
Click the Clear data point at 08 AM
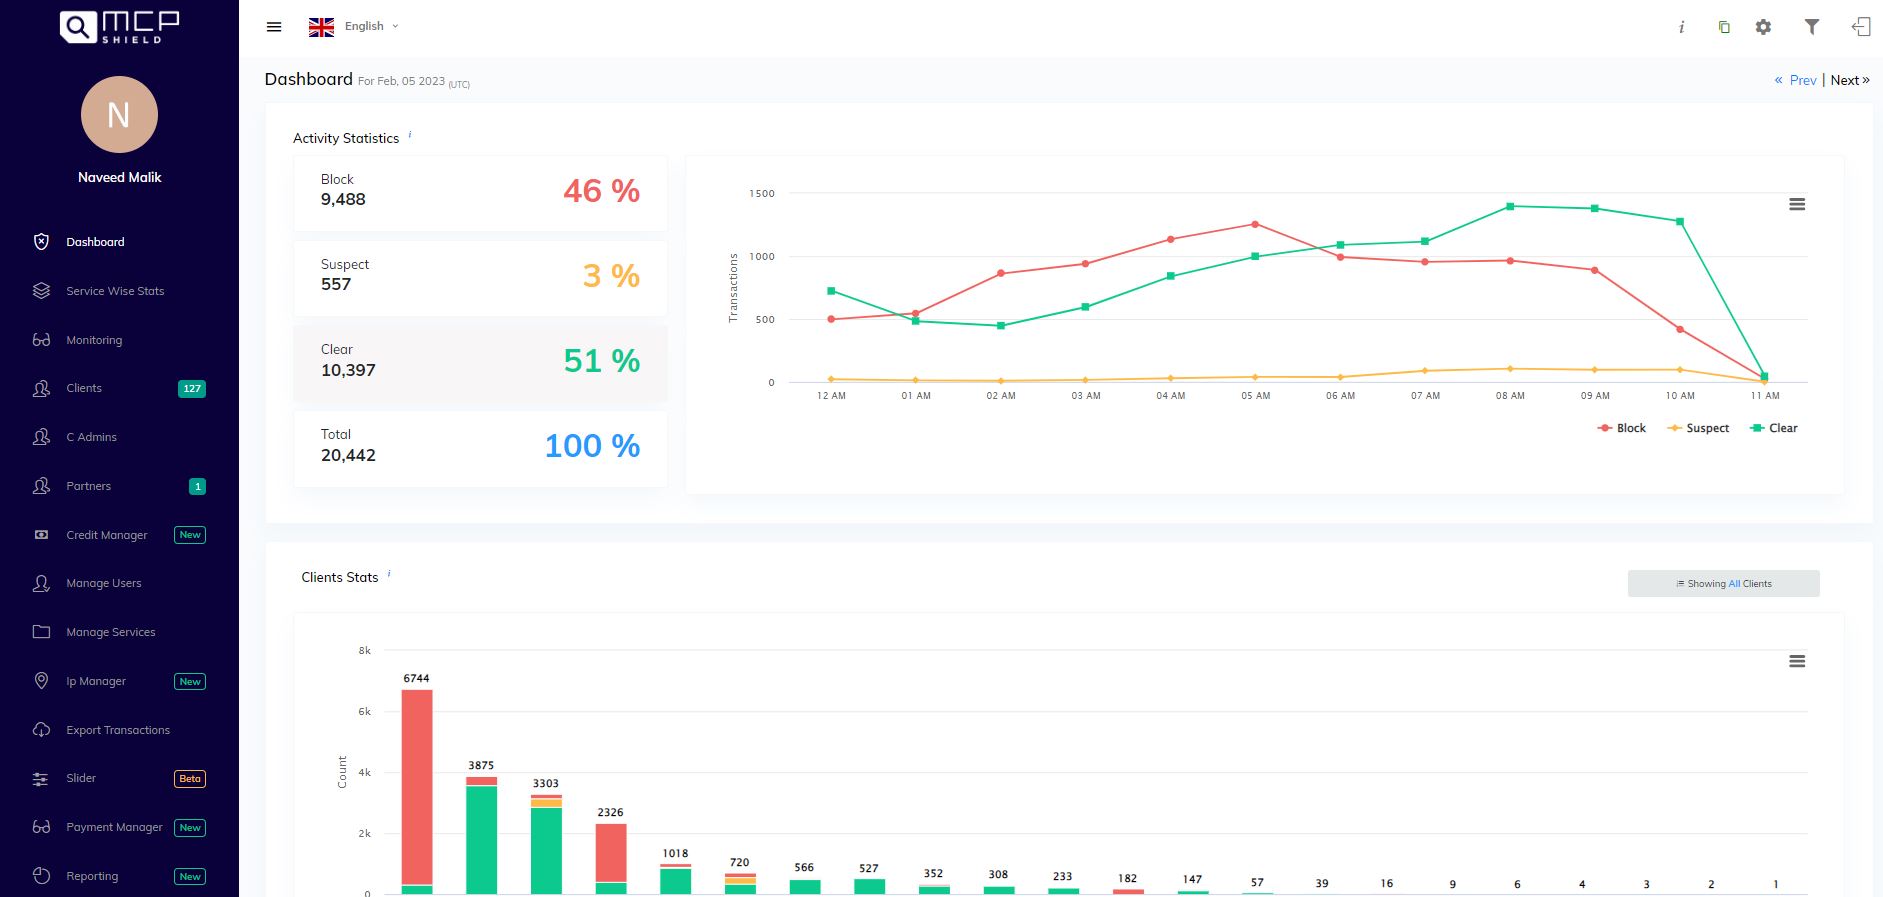point(1510,206)
